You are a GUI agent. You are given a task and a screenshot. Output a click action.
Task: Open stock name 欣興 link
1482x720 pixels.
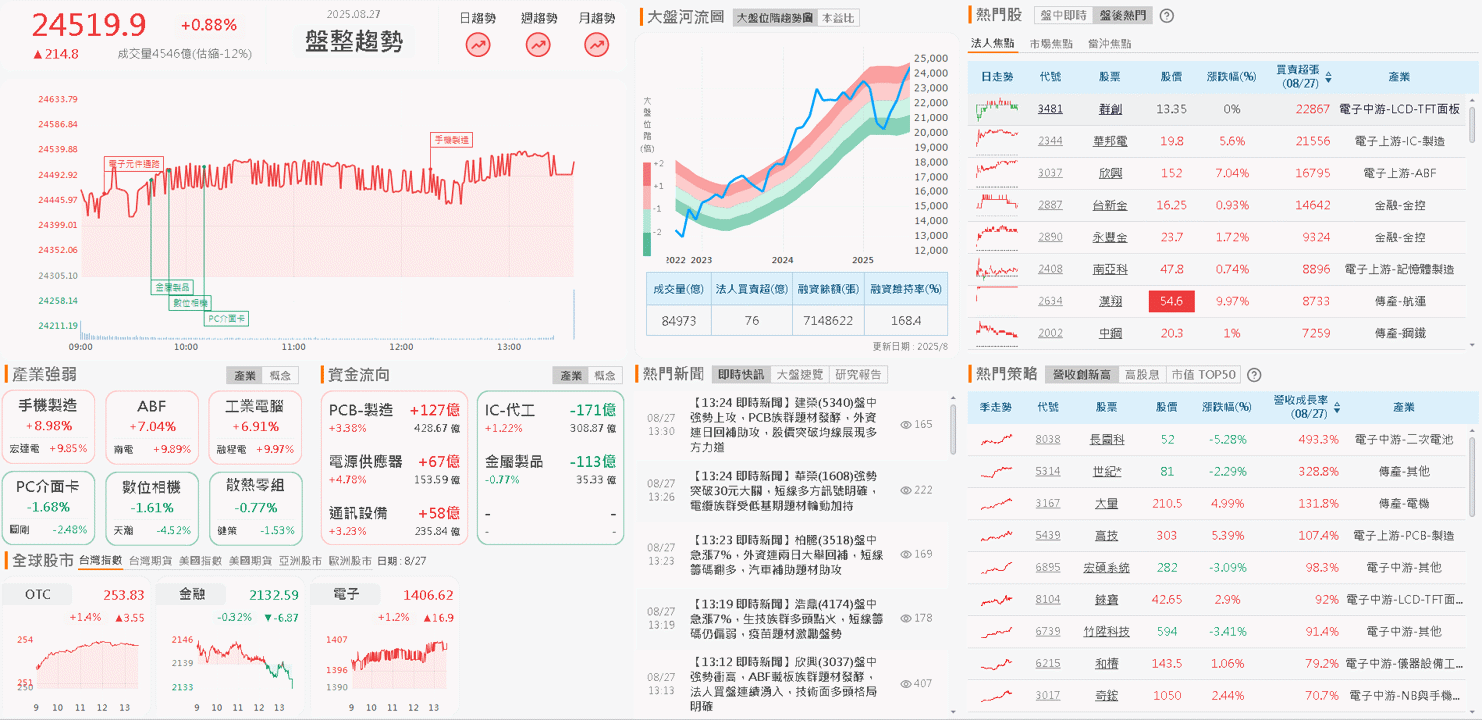tap(1110, 173)
